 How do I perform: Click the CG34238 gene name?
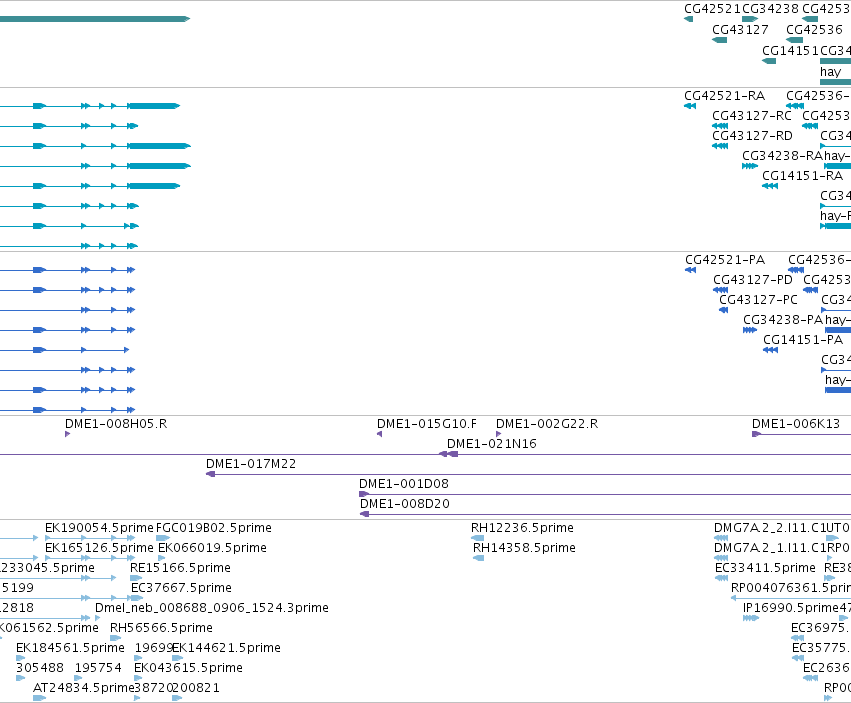770,9
